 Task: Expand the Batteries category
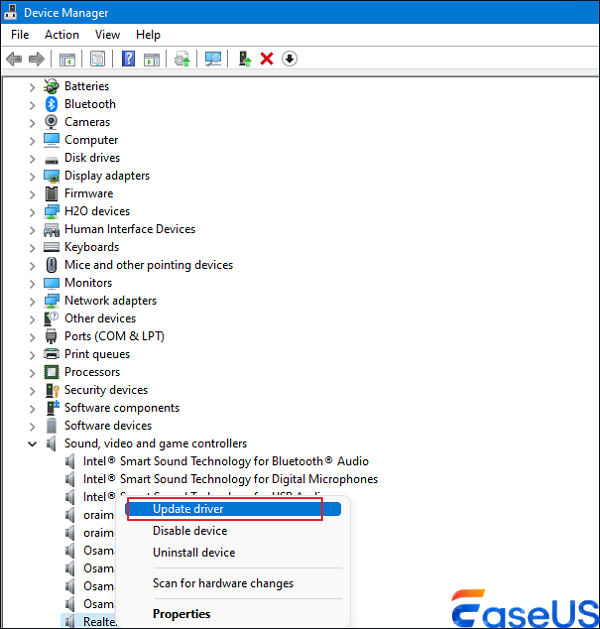(x=32, y=87)
